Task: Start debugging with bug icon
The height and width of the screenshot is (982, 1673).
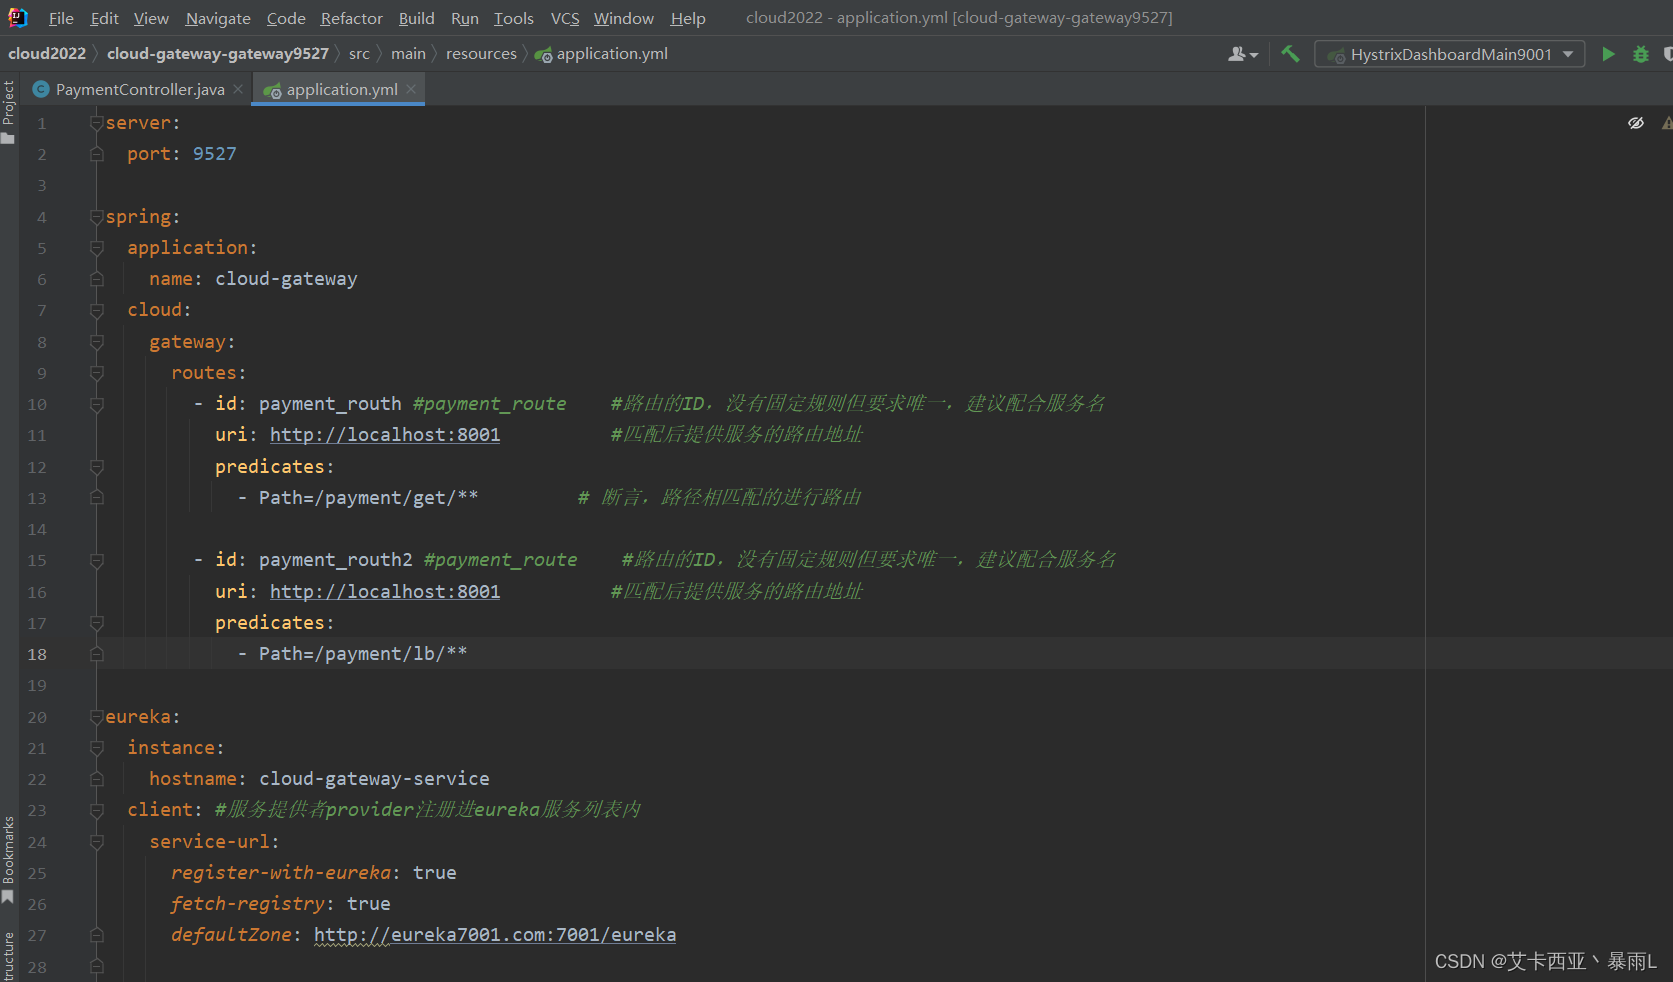Action: (1640, 54)
